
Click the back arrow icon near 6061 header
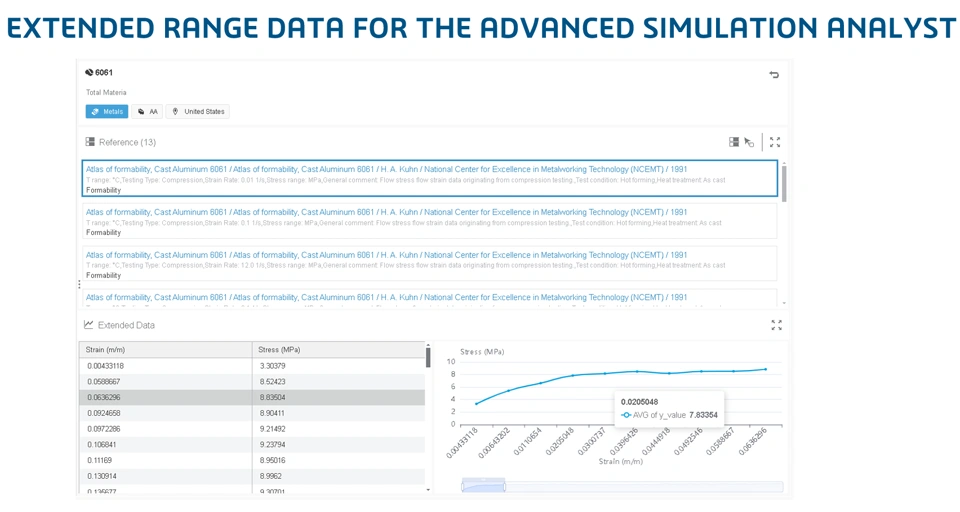tap(774, 75)
